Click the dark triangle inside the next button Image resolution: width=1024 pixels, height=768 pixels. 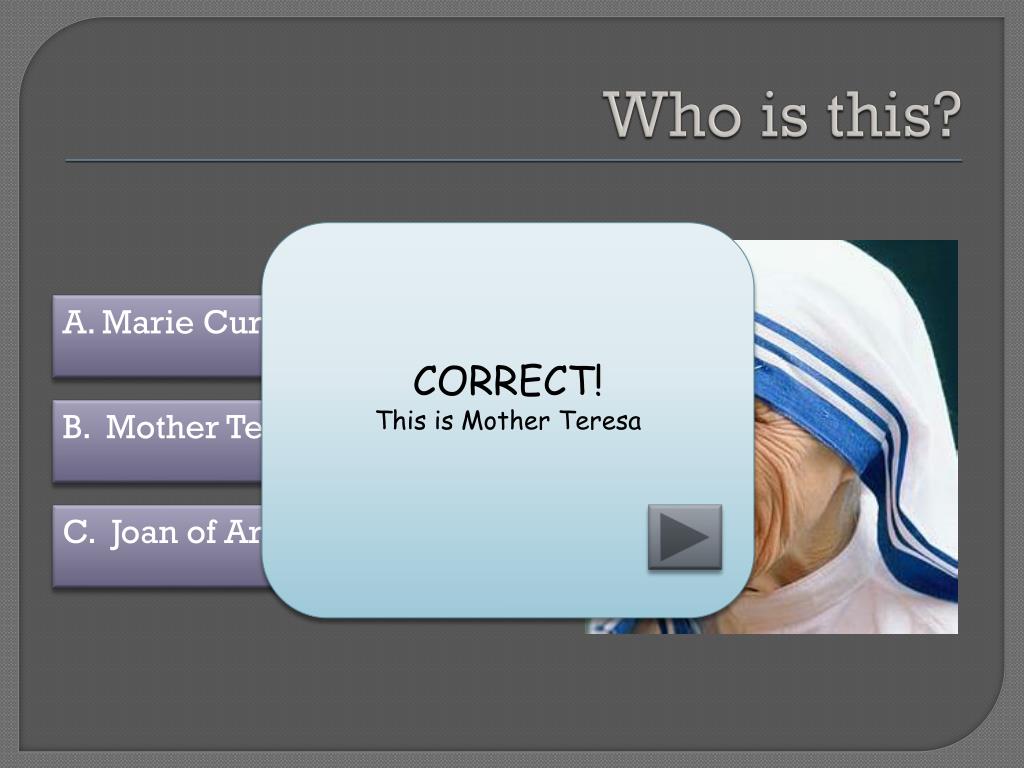[683, 537]
